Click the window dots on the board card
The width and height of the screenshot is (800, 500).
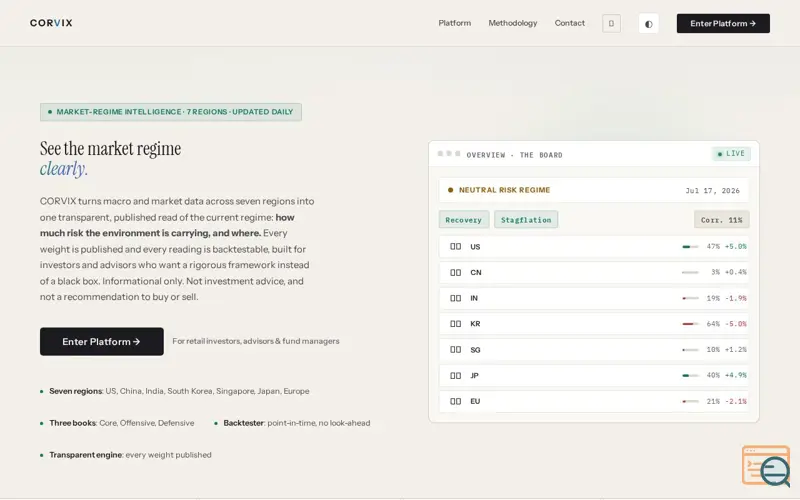[x=449, y=154]
